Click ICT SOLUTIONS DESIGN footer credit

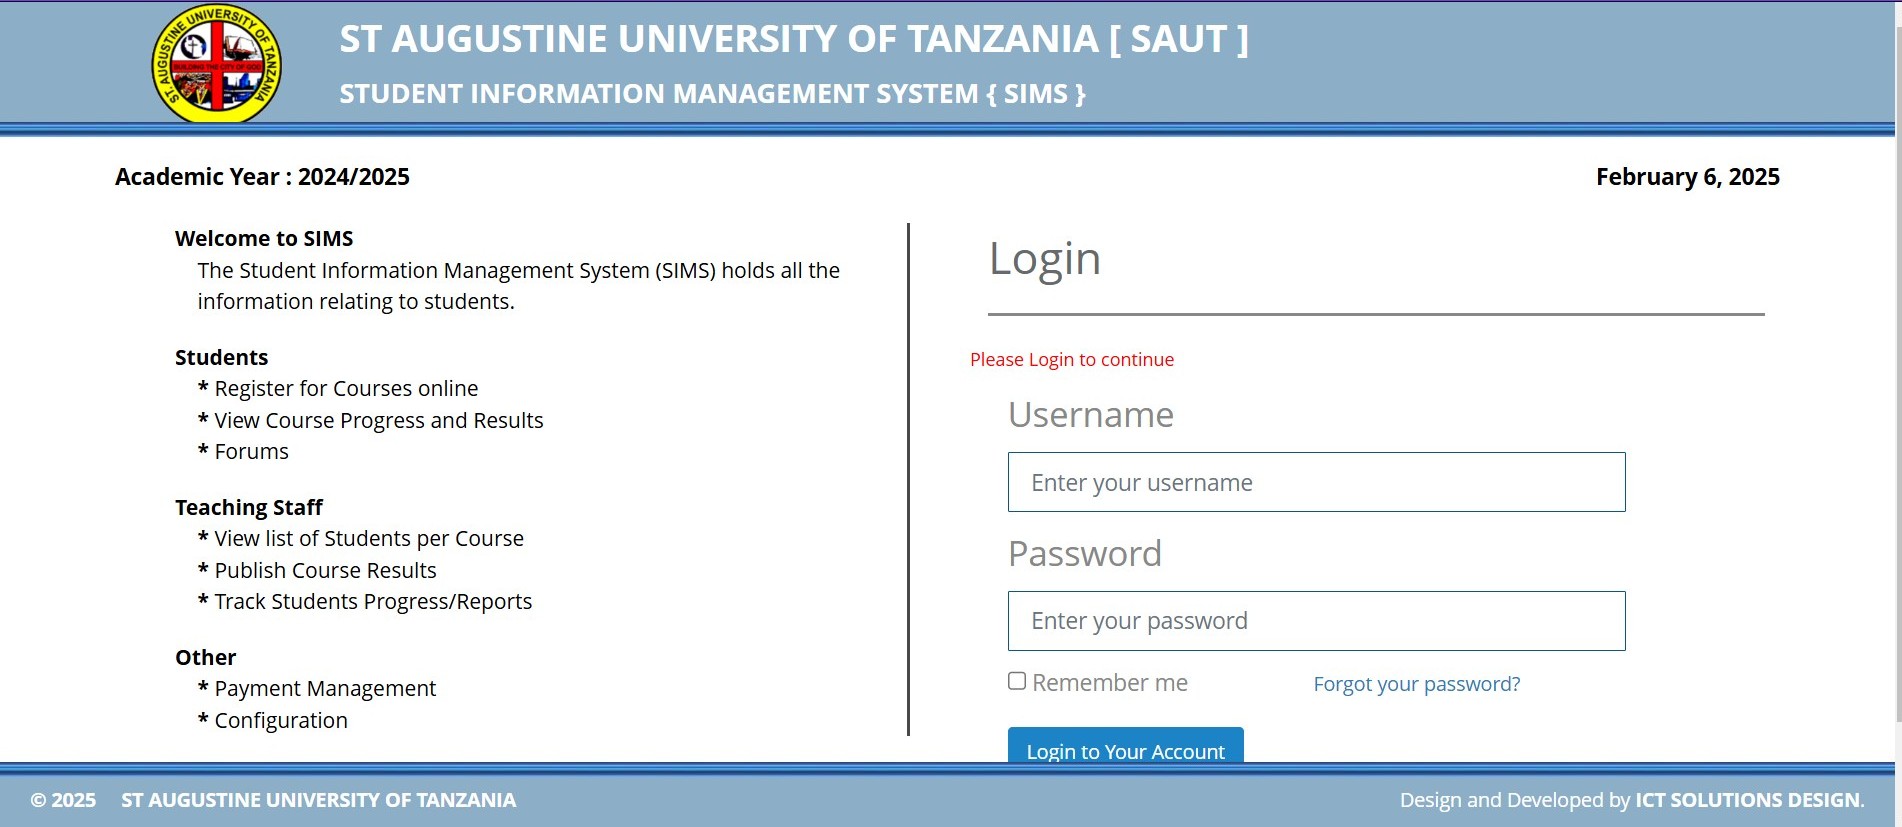point(1749,800)
